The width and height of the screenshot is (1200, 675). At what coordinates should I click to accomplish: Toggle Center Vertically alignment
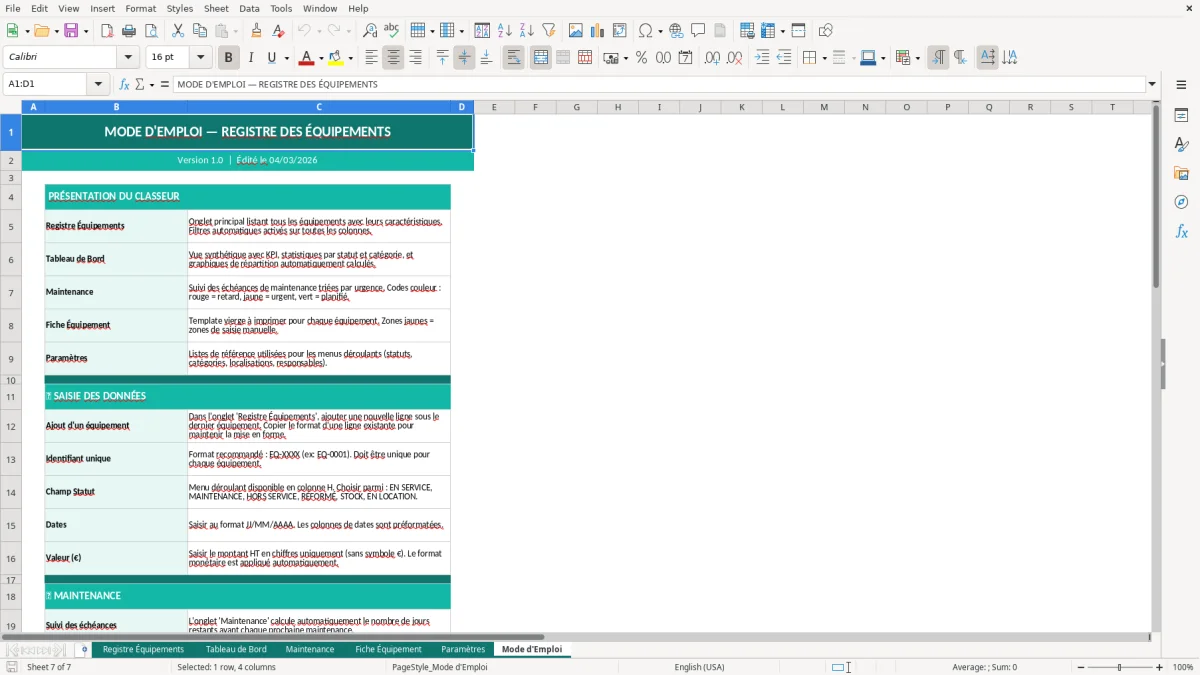[x=464, y=58]
